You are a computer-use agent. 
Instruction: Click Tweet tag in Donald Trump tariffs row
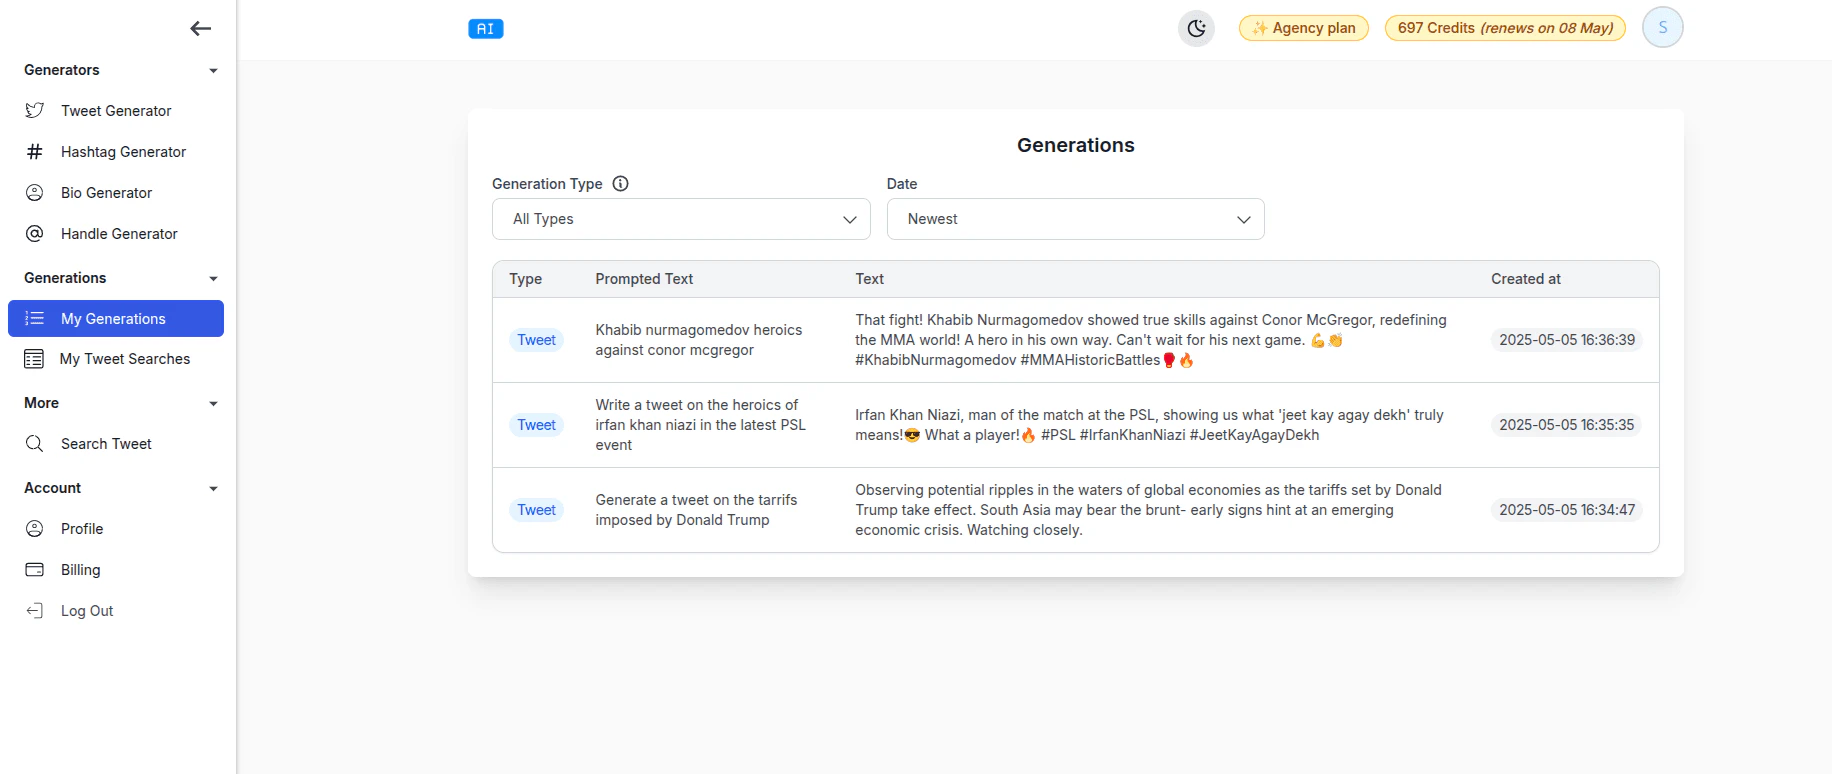pos(536,510)
